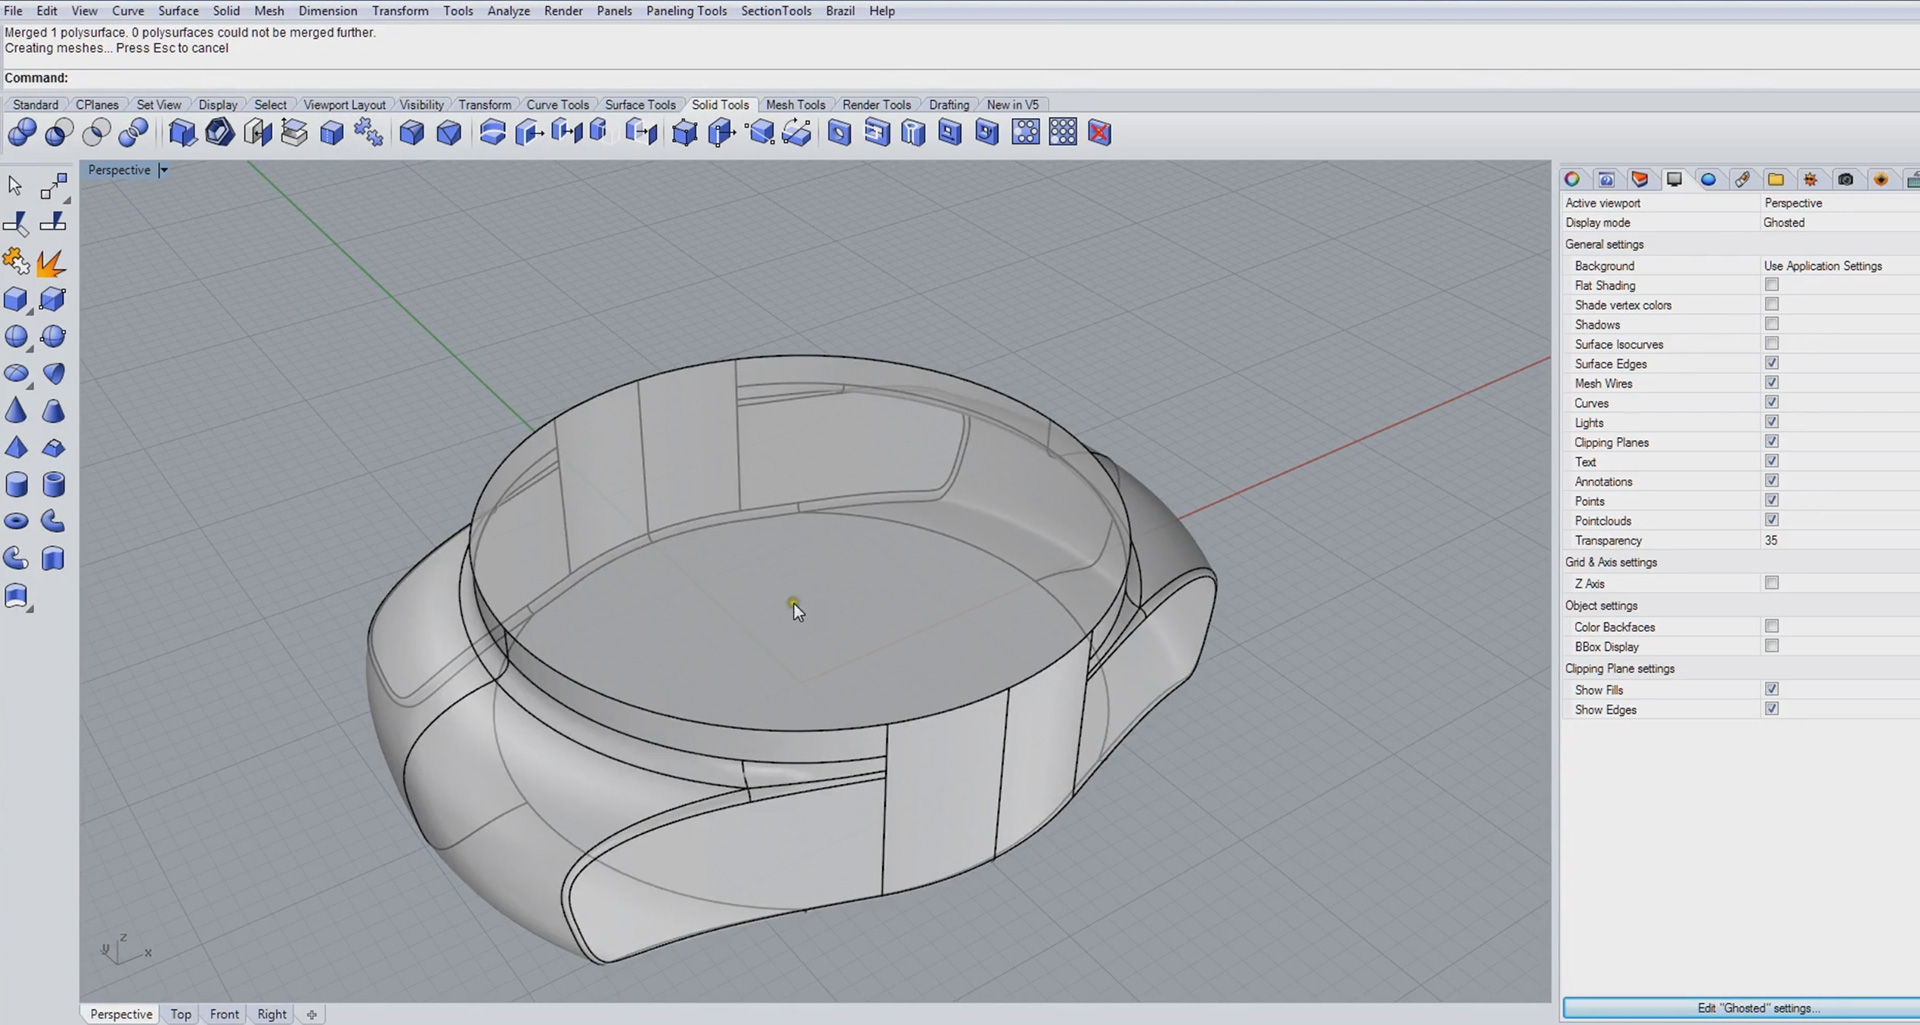Disable the Surface Edges checkbox
Image resolution: width=1920 pixels, height=1025 pixels.
click(x=1772, y=363)
